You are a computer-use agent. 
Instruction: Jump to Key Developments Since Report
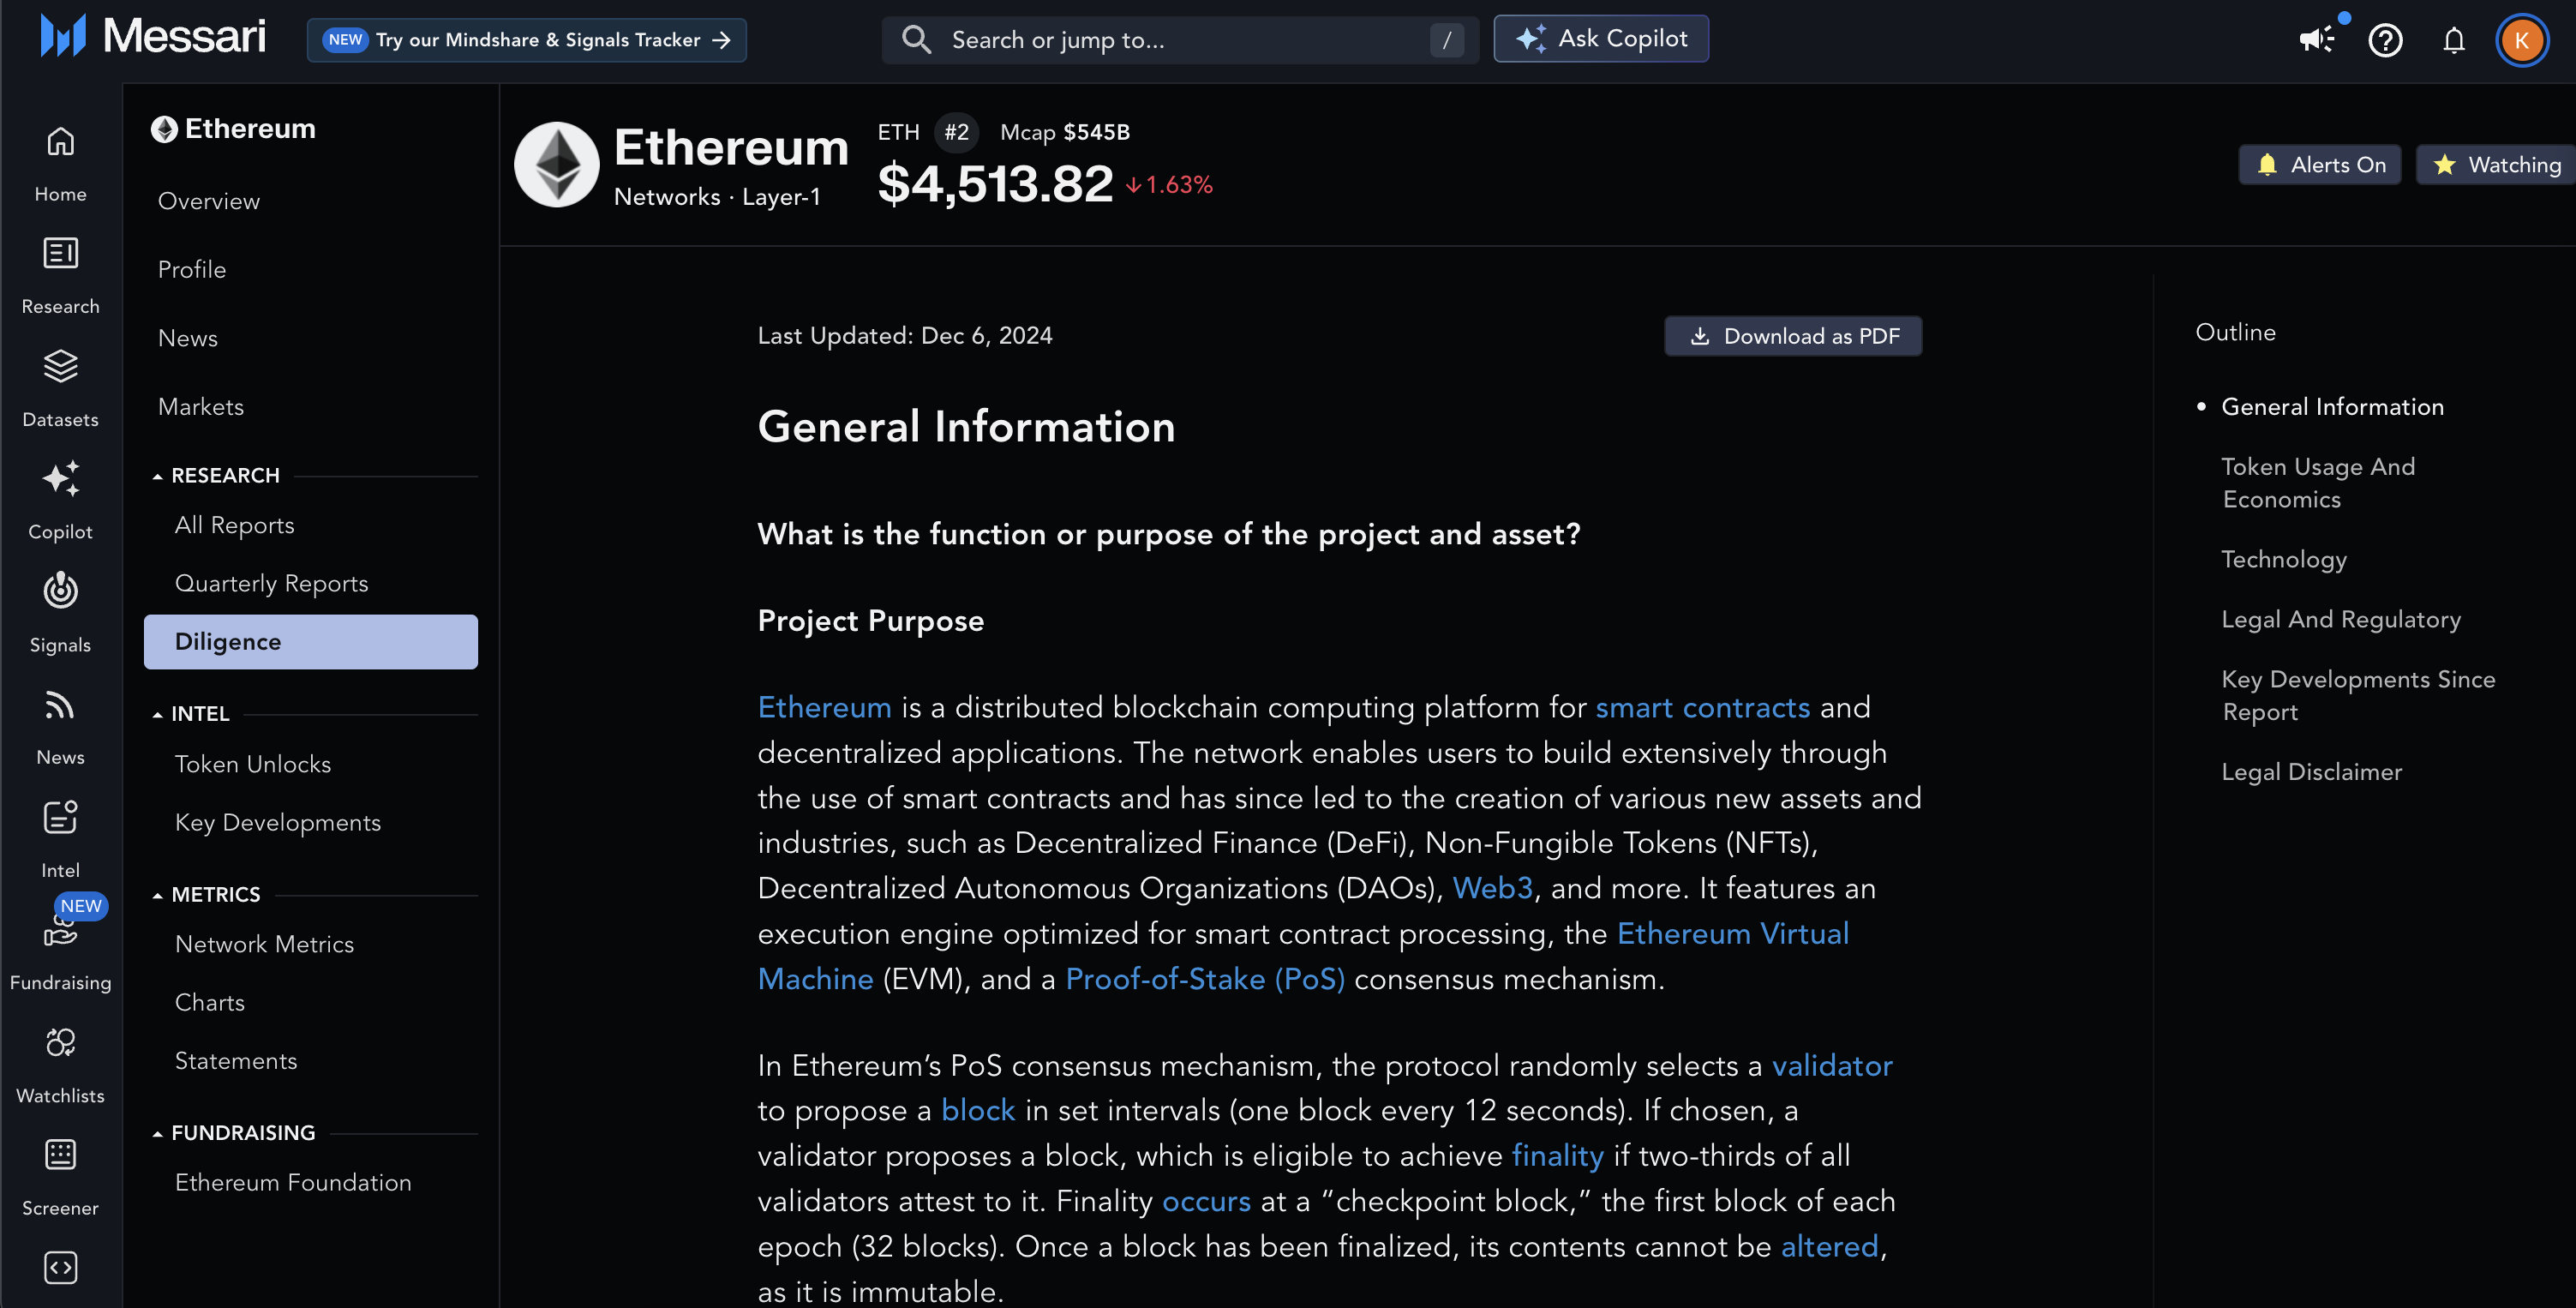pos(2358,695)
